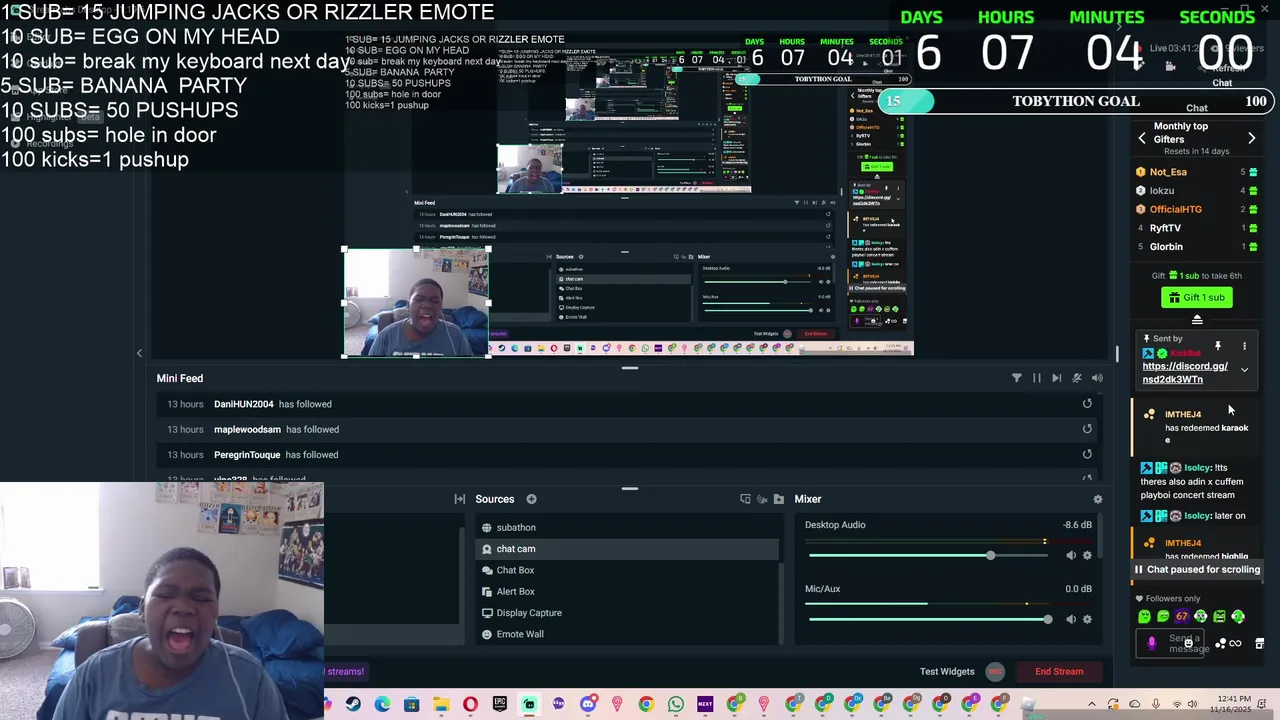Select the subathon source

point(627,527)
